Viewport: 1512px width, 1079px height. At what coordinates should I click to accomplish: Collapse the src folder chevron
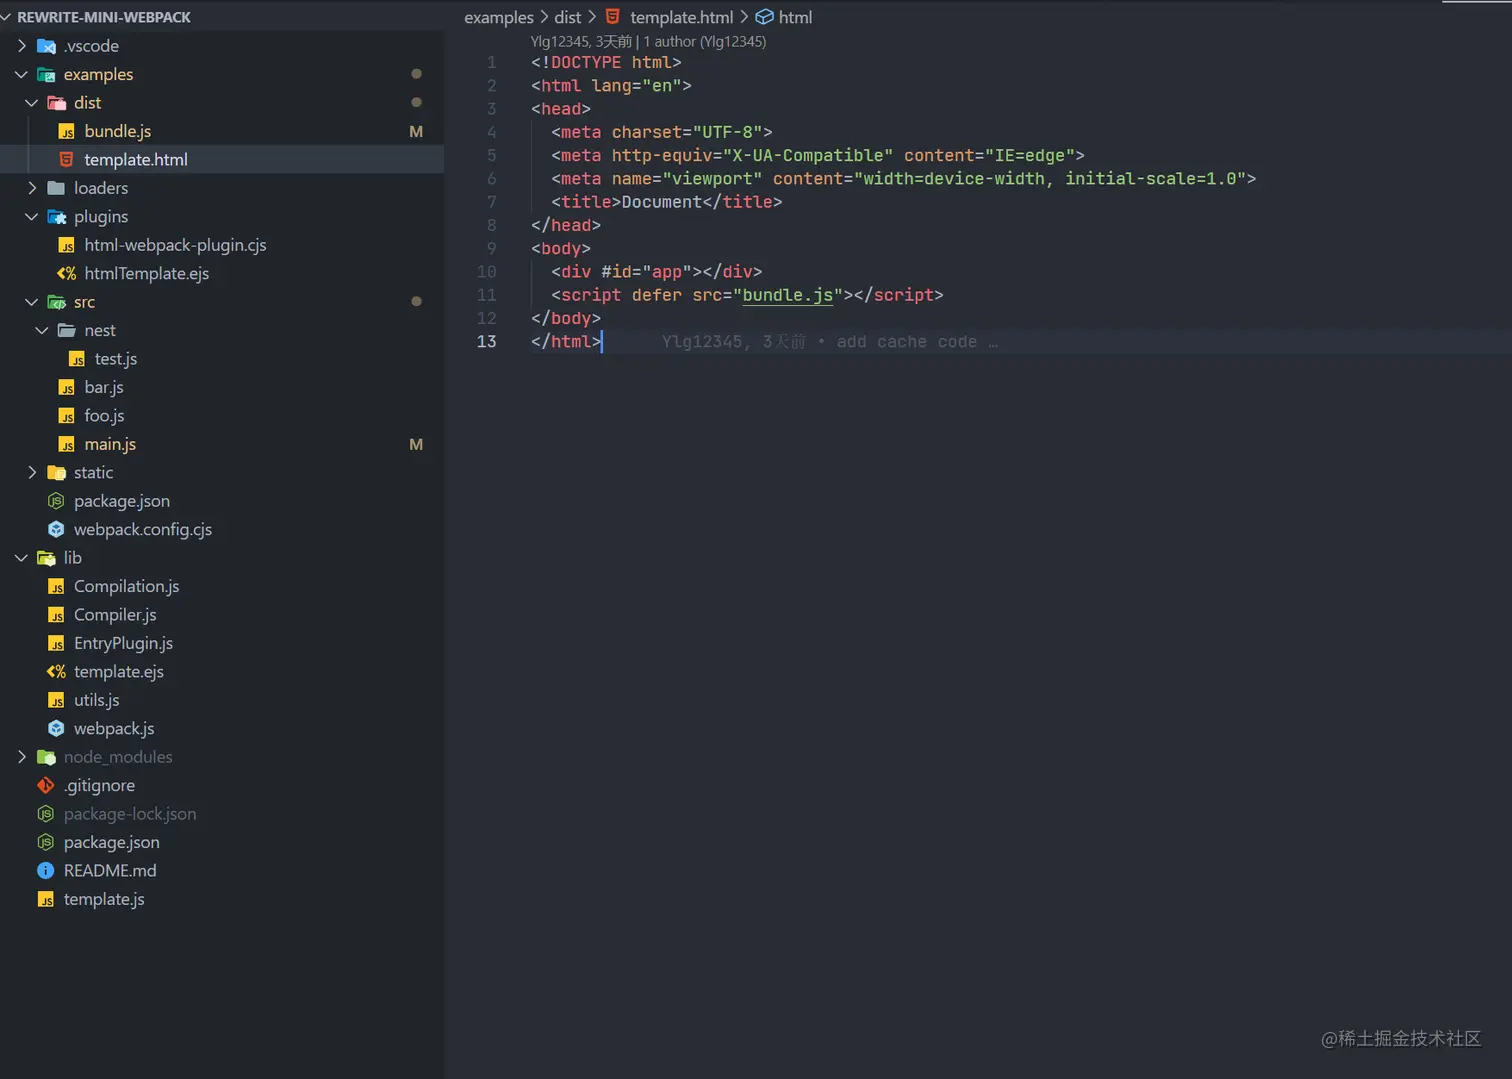point(32,302)
